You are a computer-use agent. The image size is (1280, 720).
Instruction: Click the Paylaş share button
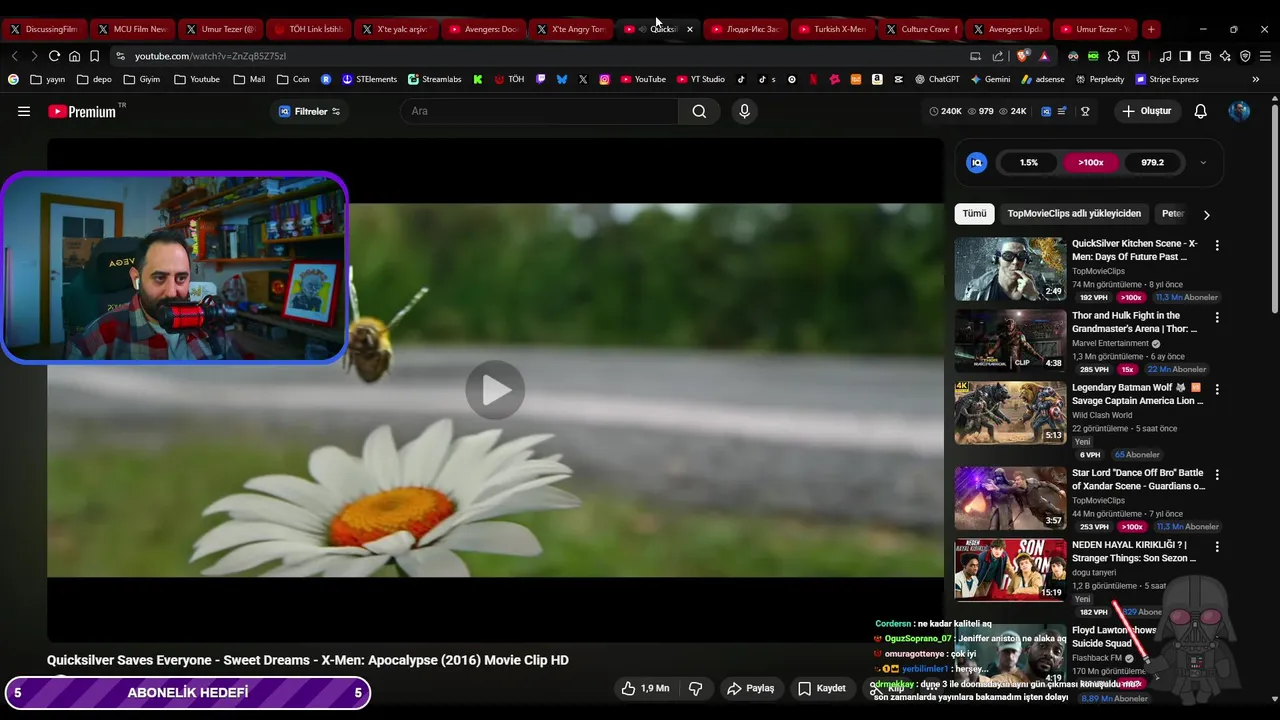[x=751, y=688]
